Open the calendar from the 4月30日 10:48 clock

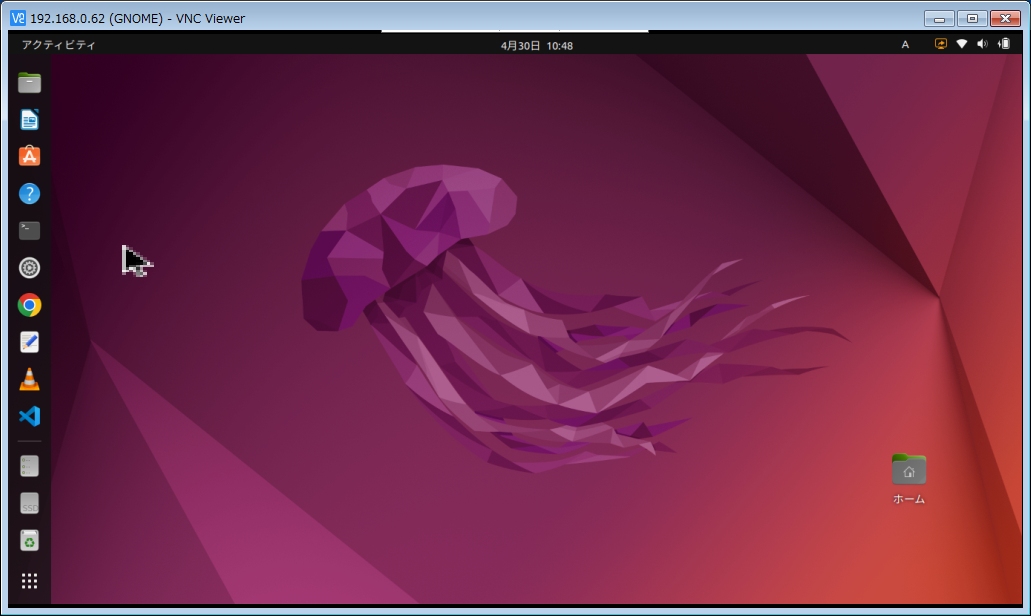click(537, 45)
